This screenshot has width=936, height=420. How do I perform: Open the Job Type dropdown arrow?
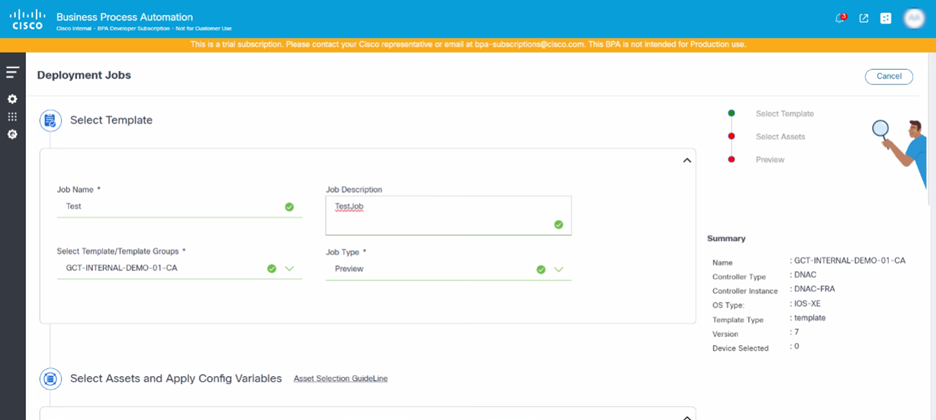(x=559, y=269)
